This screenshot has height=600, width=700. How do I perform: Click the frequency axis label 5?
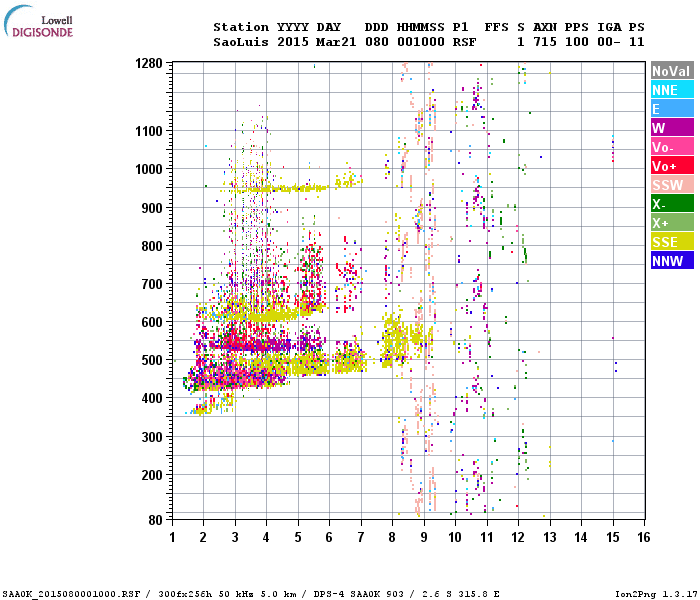coord(298,537)
